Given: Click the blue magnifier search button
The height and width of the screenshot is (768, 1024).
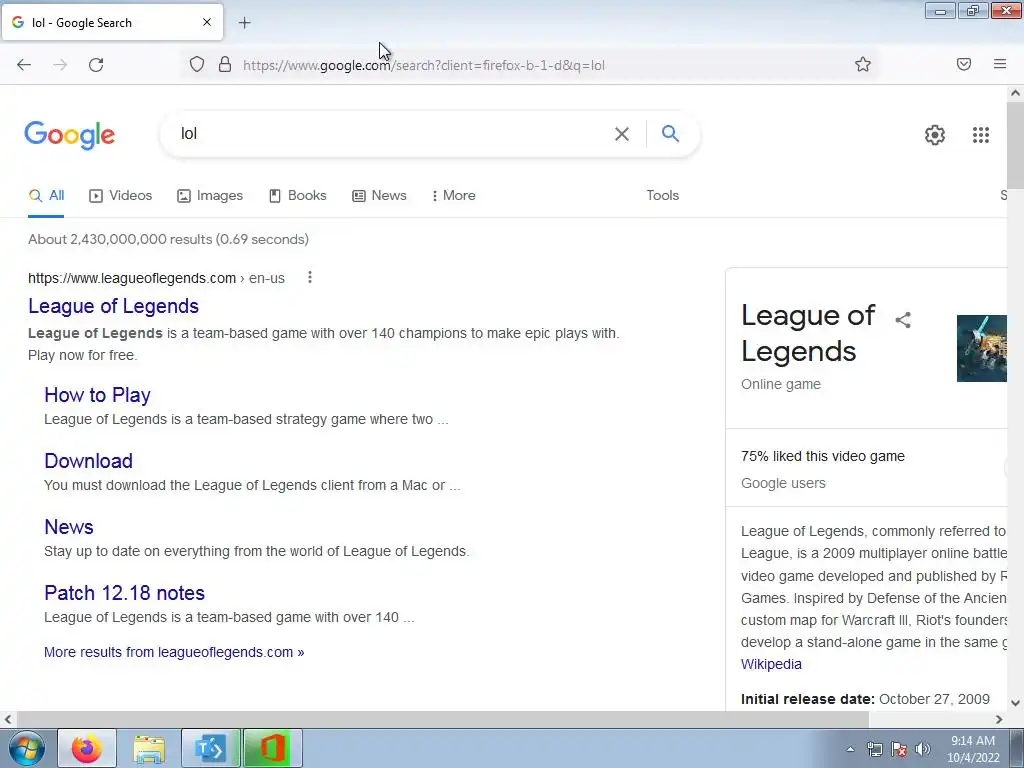Looking at the screenshot, I should coord(670,133).
